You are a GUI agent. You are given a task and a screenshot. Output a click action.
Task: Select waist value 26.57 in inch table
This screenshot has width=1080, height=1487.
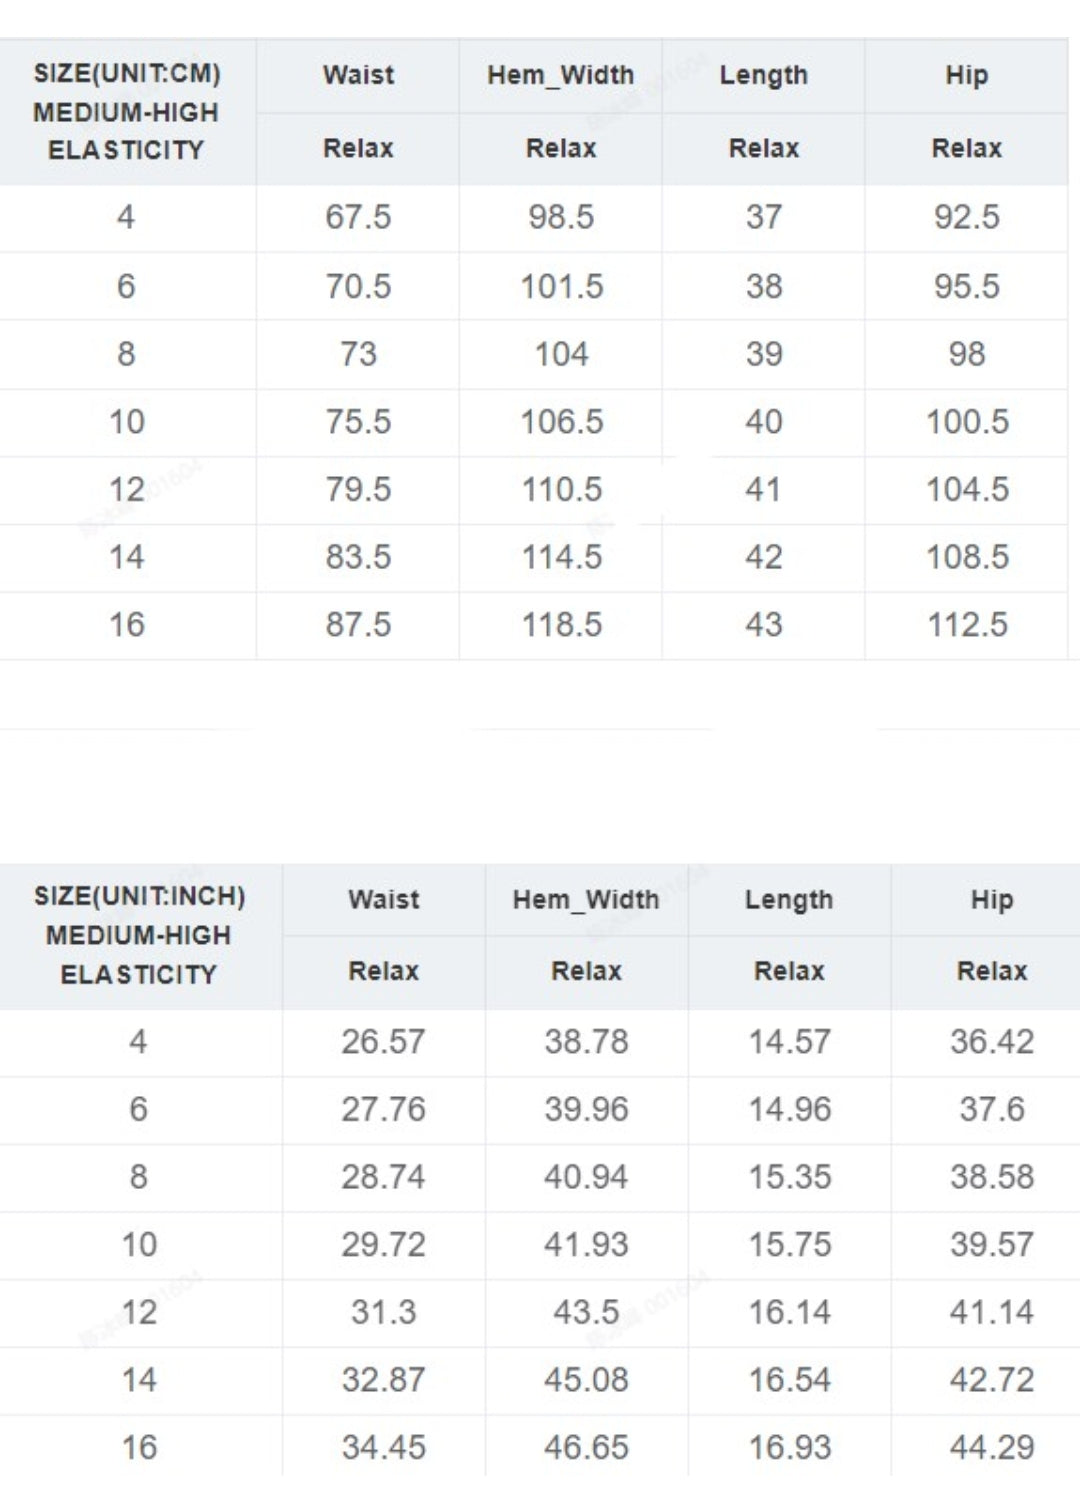pyautogui.click(x=383, y=1042)
